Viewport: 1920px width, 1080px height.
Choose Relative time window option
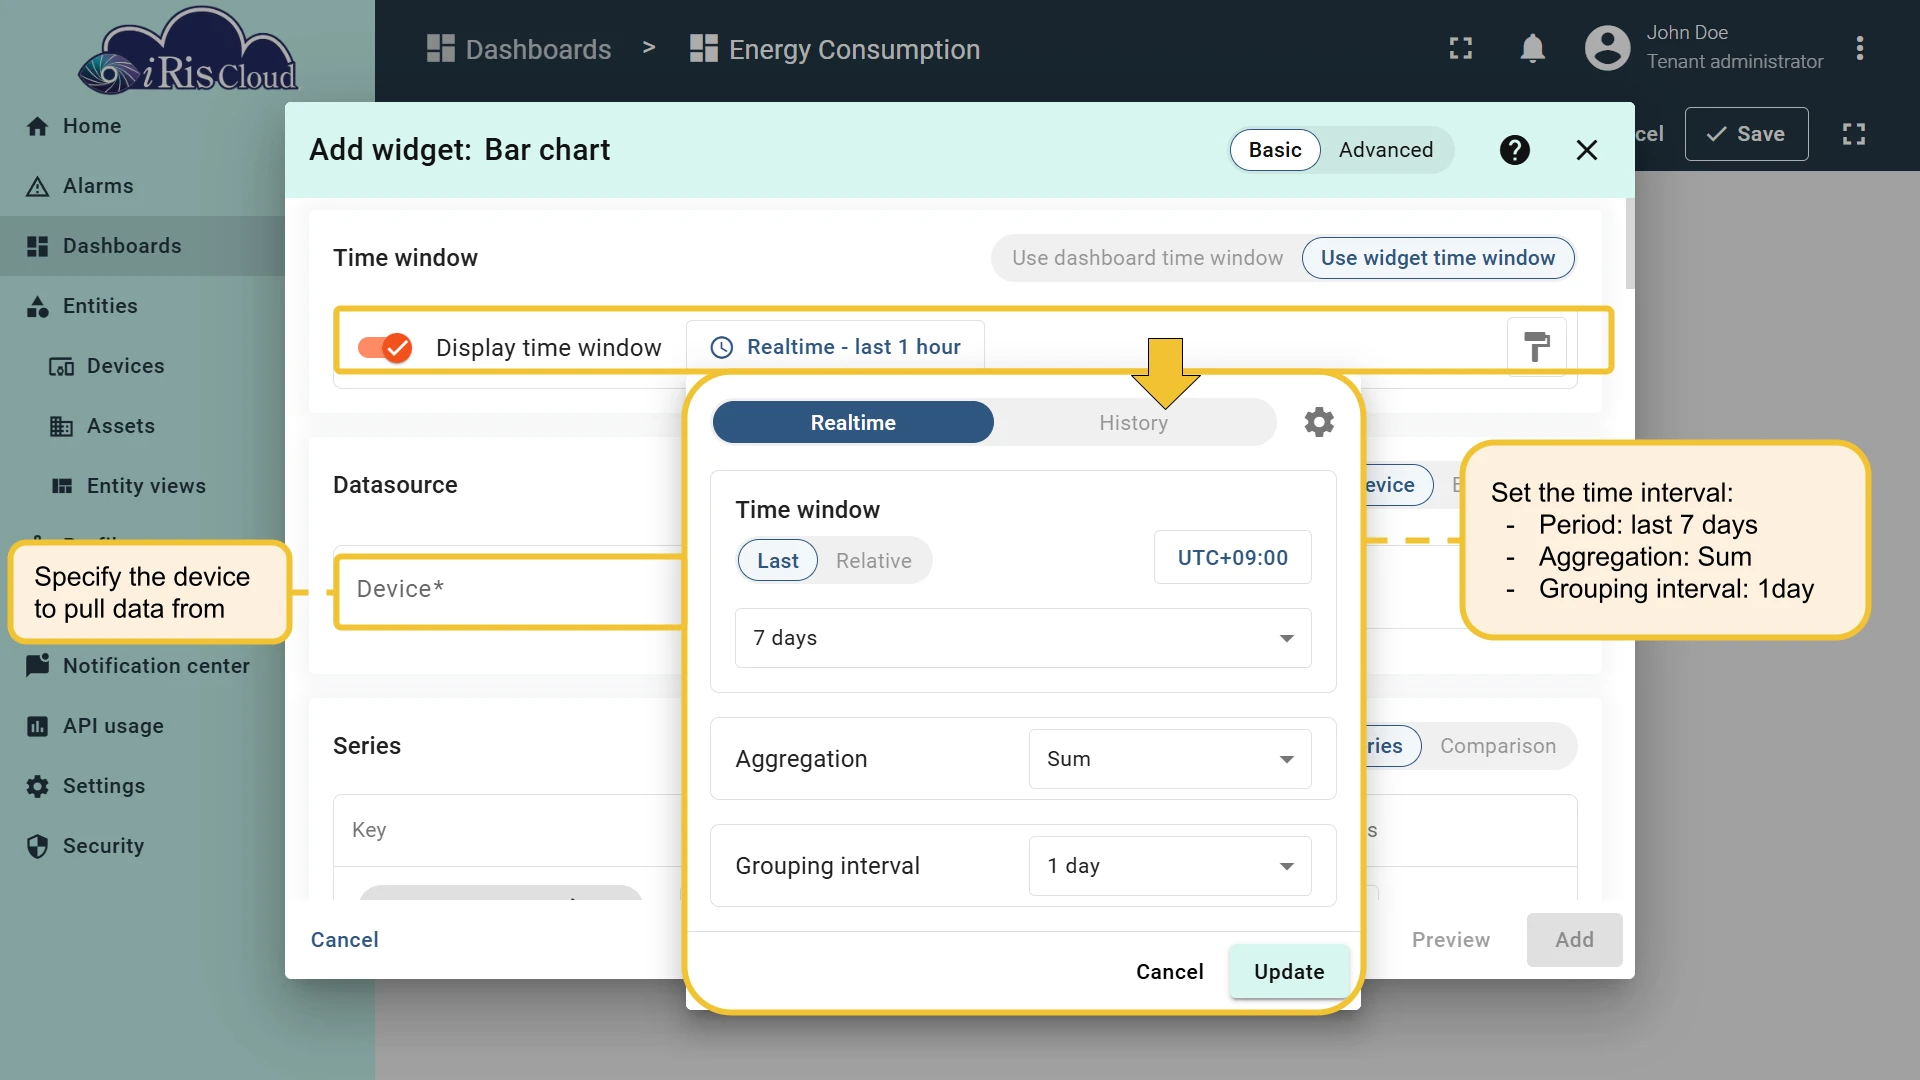pyautogui.click(x=874, y=561)
